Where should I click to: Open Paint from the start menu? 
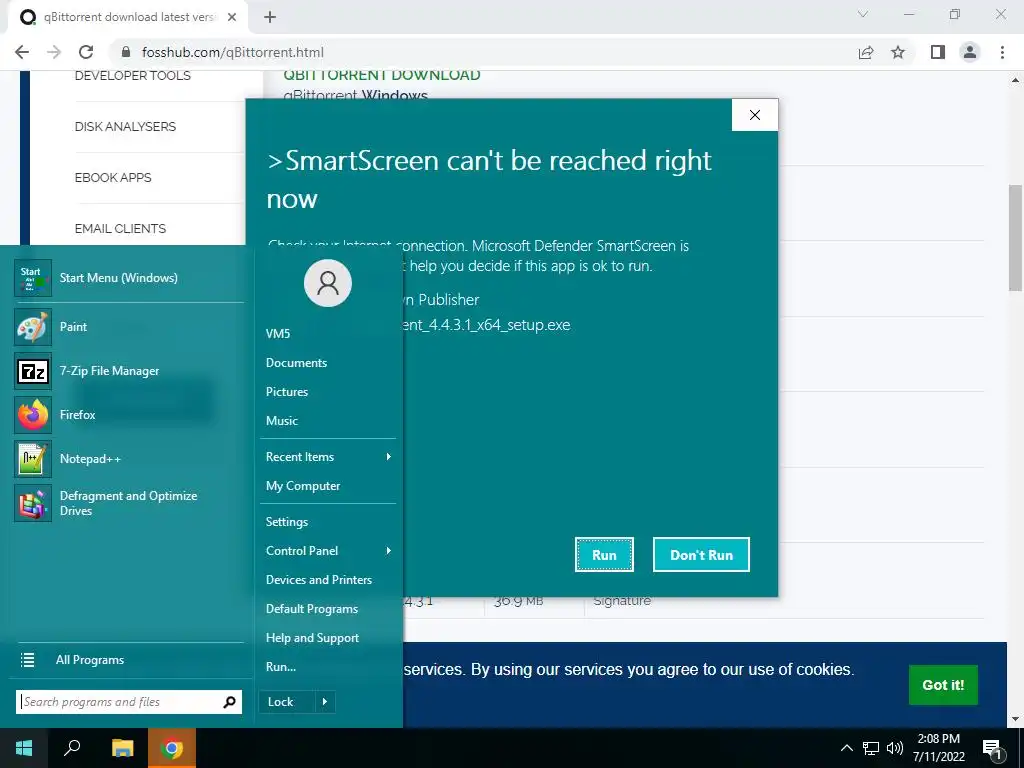pyautogui.click(x=129, y=327)
